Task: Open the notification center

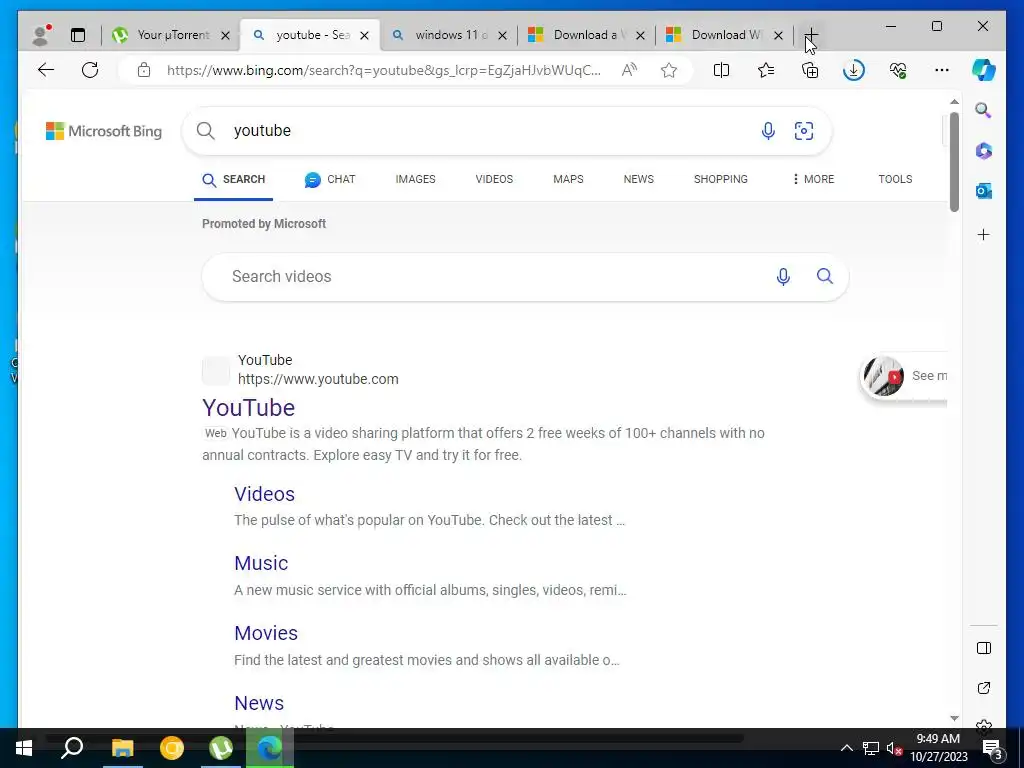Action: click(991, 750)
